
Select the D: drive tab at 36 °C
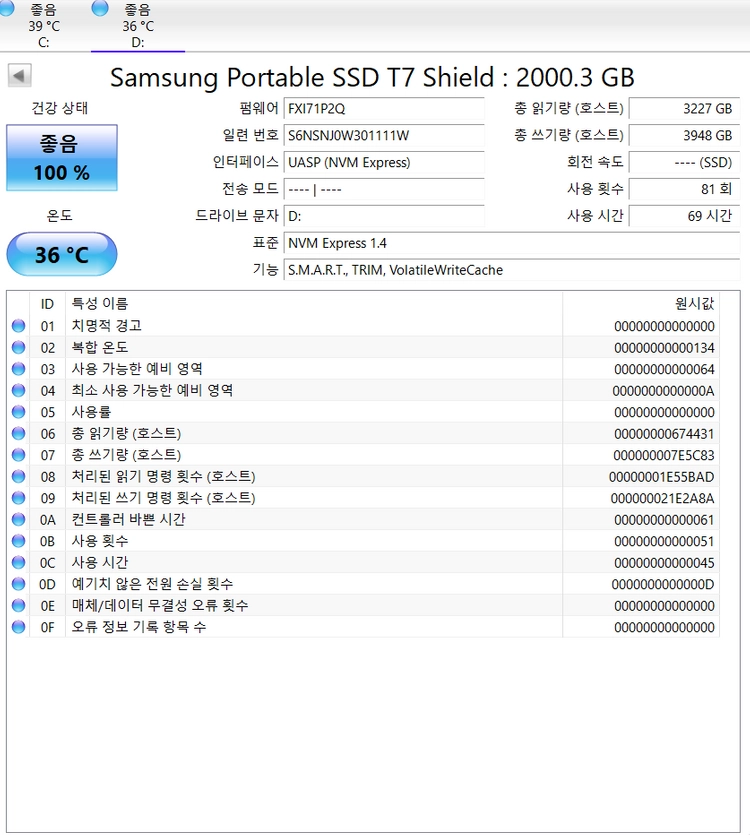tap(138, 25)
